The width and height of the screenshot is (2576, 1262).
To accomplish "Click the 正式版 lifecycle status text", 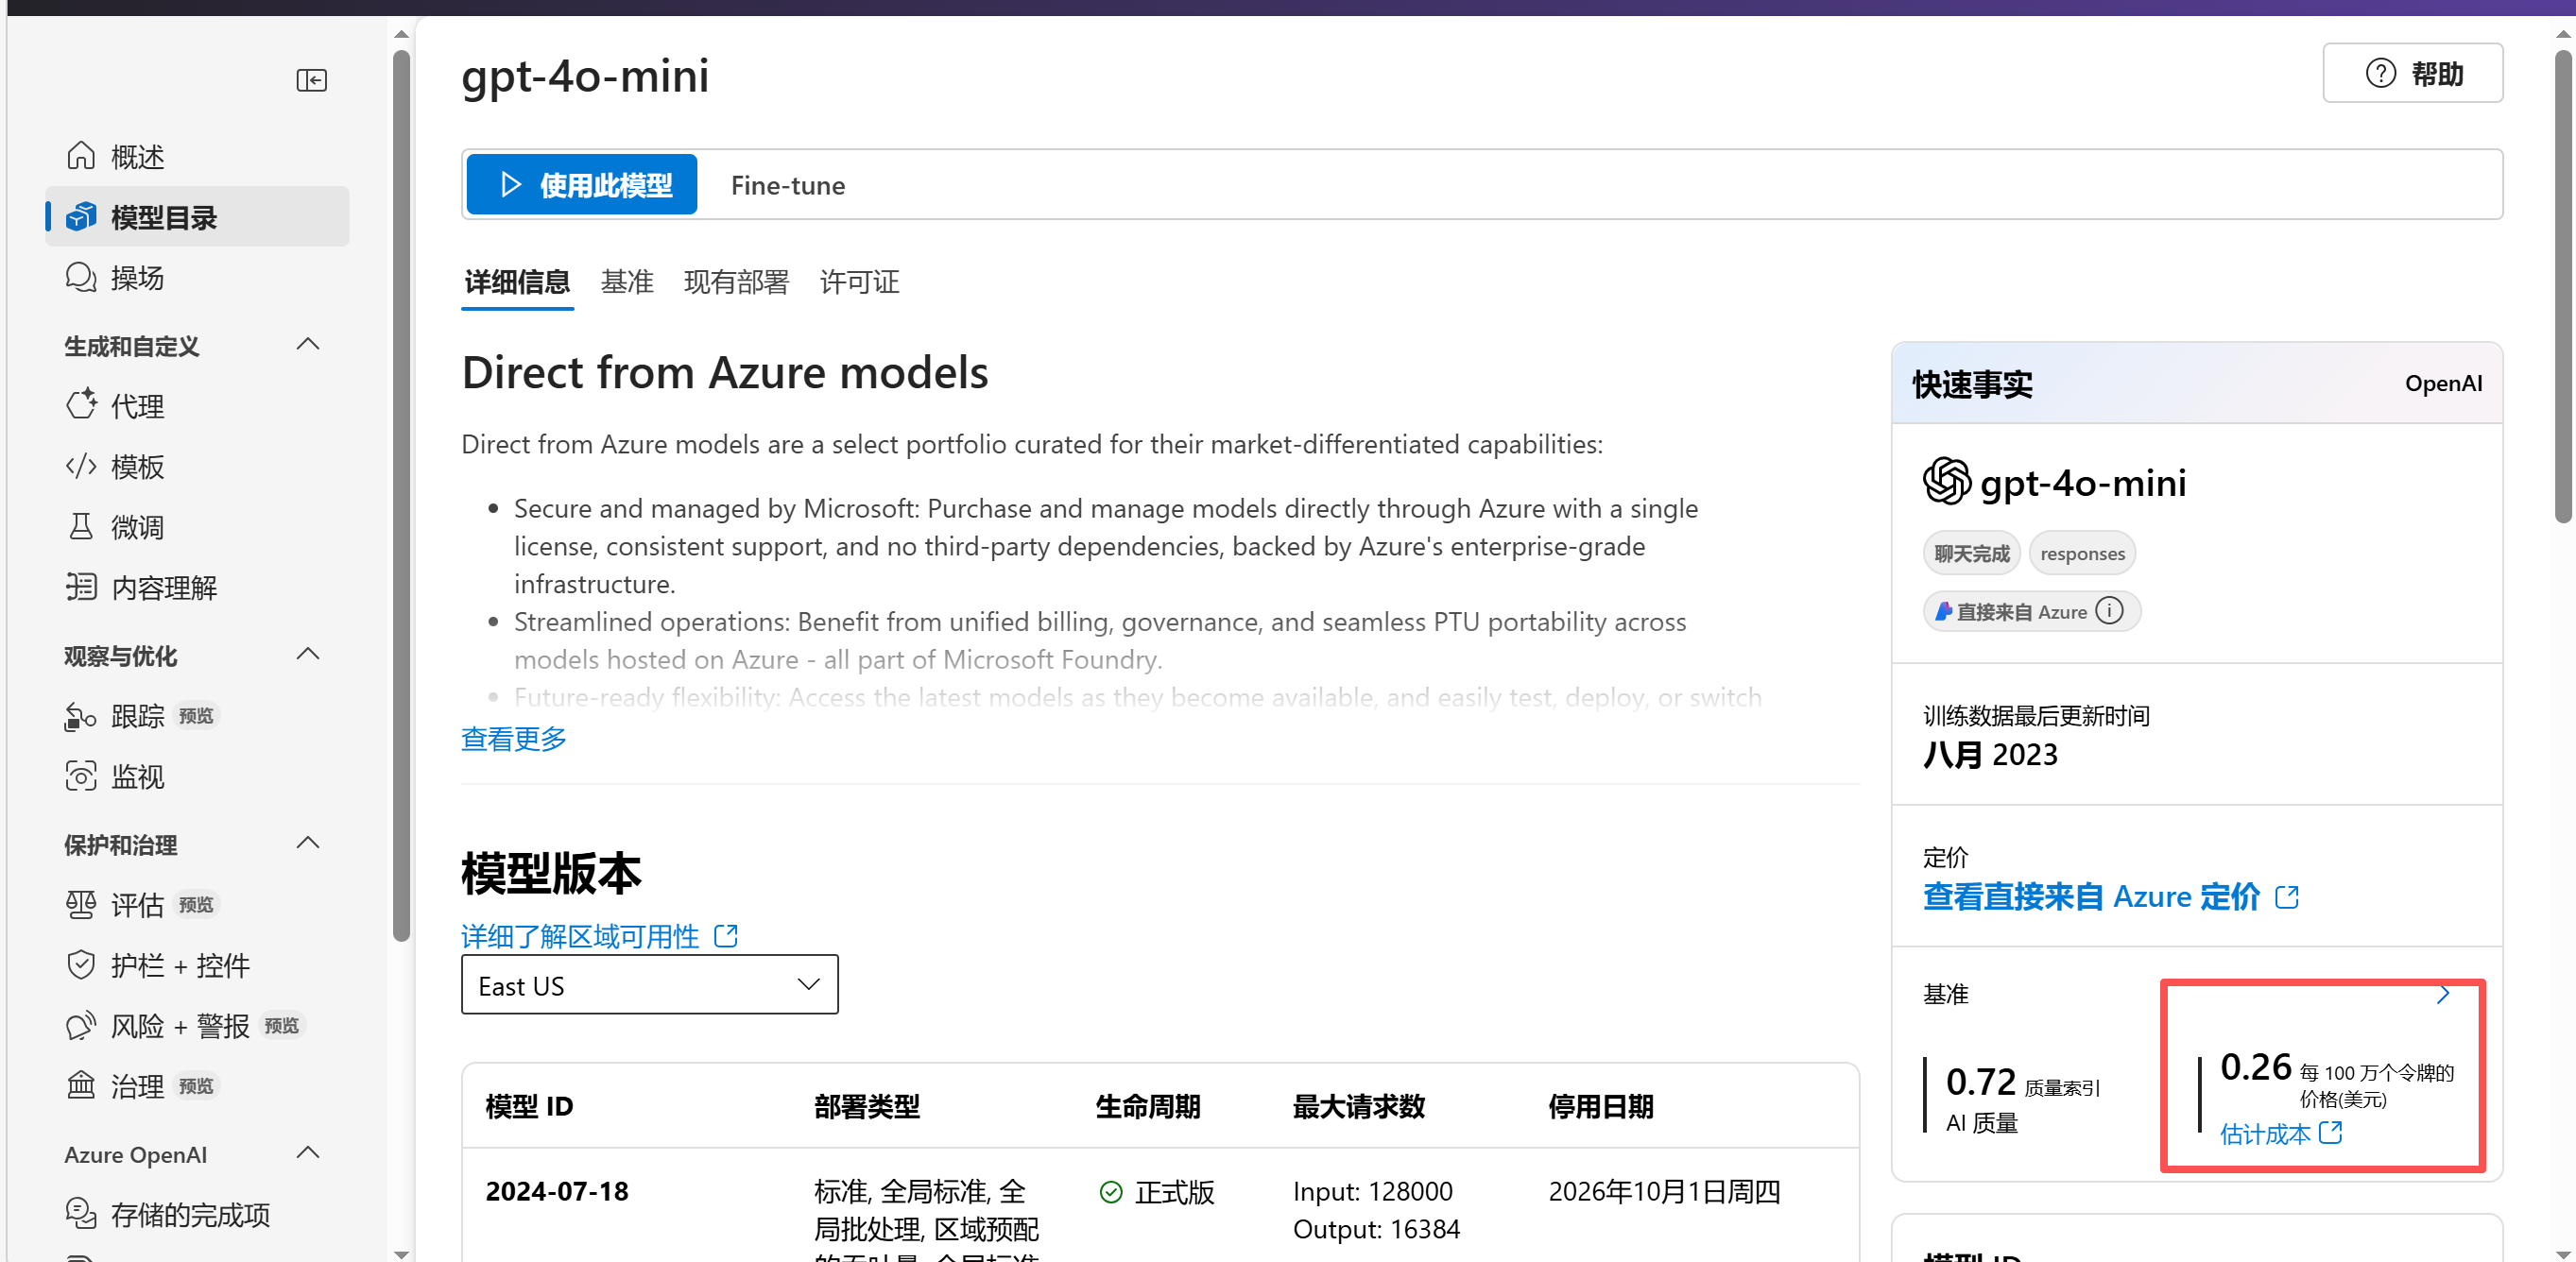I will [x=1174, y=1192].
